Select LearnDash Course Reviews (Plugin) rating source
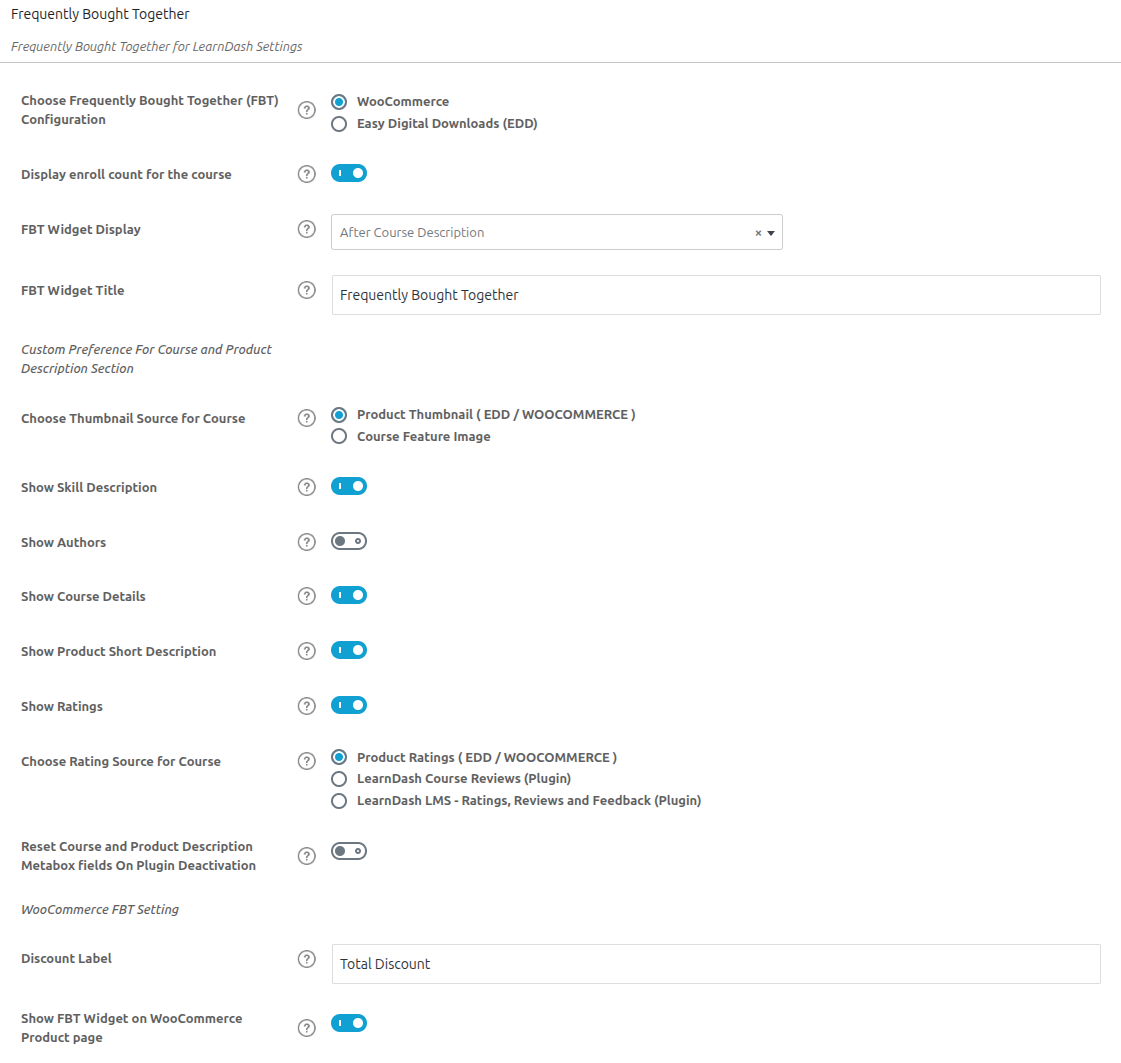 pos(339,778)
